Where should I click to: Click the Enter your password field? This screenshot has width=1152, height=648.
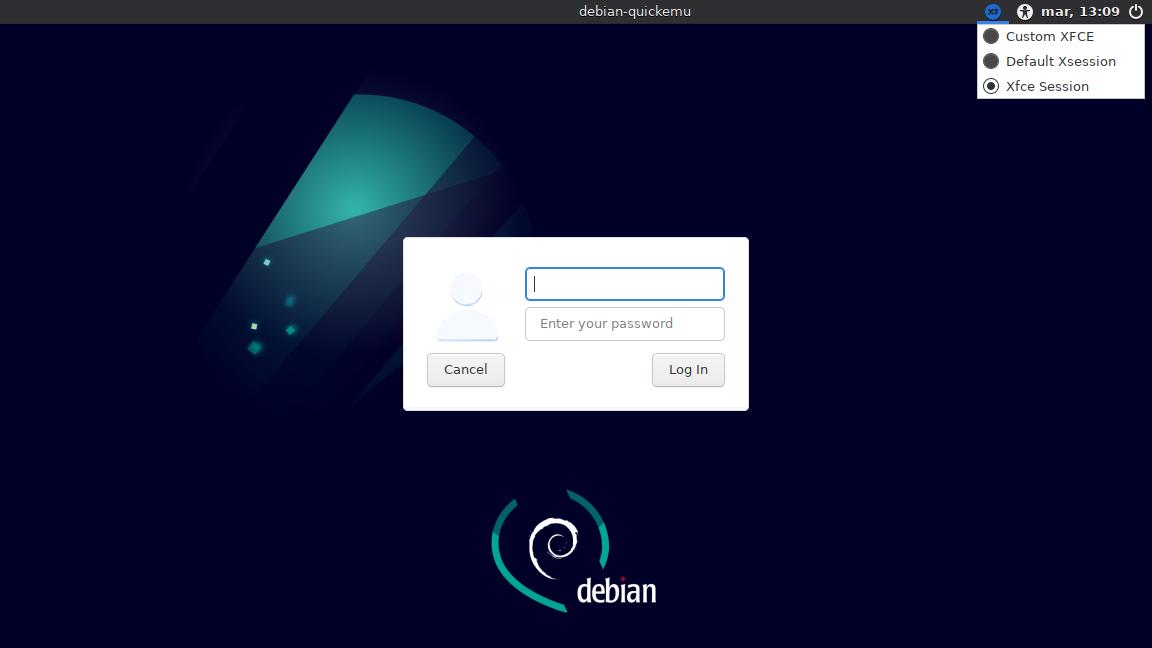click(624, 324)
